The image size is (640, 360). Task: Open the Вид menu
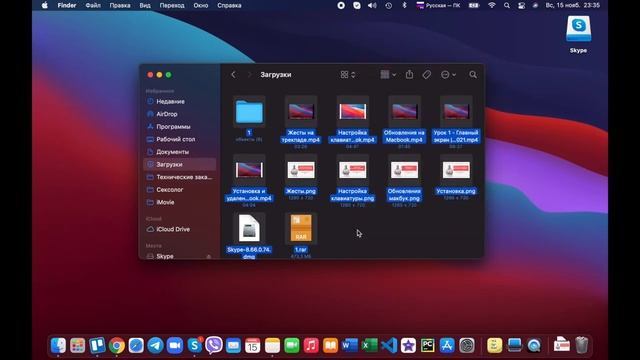tap(145, 5)
